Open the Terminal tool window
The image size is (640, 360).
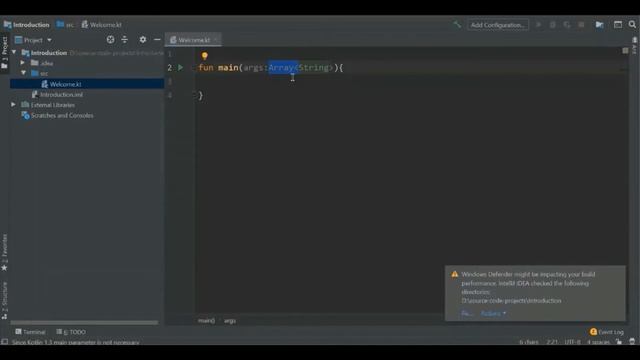click(x=30, y=332)
